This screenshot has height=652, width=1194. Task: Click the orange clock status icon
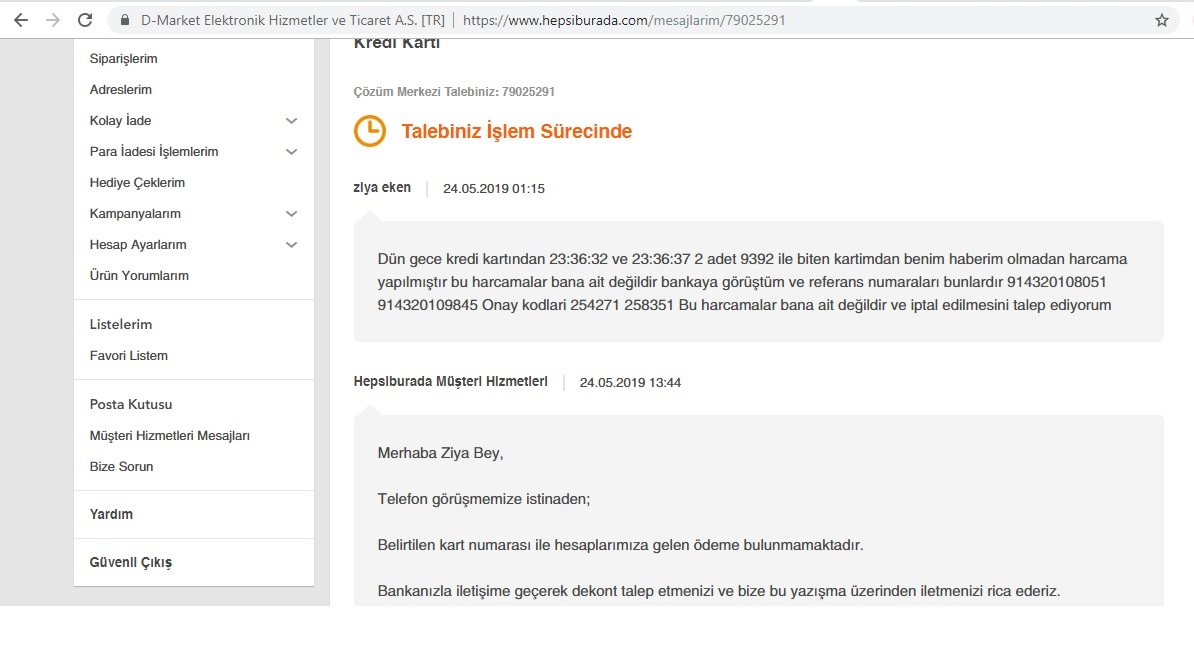370,131
